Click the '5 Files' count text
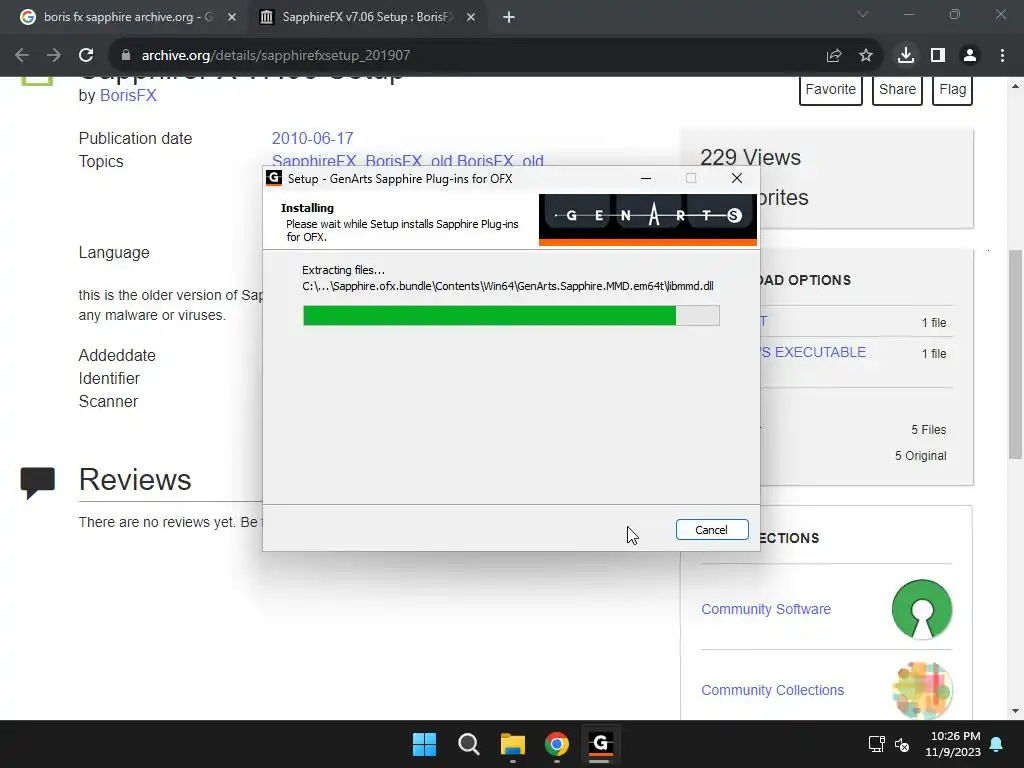The image size is (1024, 768). coord(929,430)
